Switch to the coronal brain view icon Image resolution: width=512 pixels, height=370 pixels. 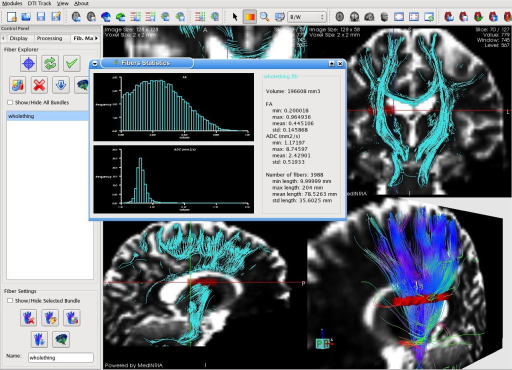point(354,16)
